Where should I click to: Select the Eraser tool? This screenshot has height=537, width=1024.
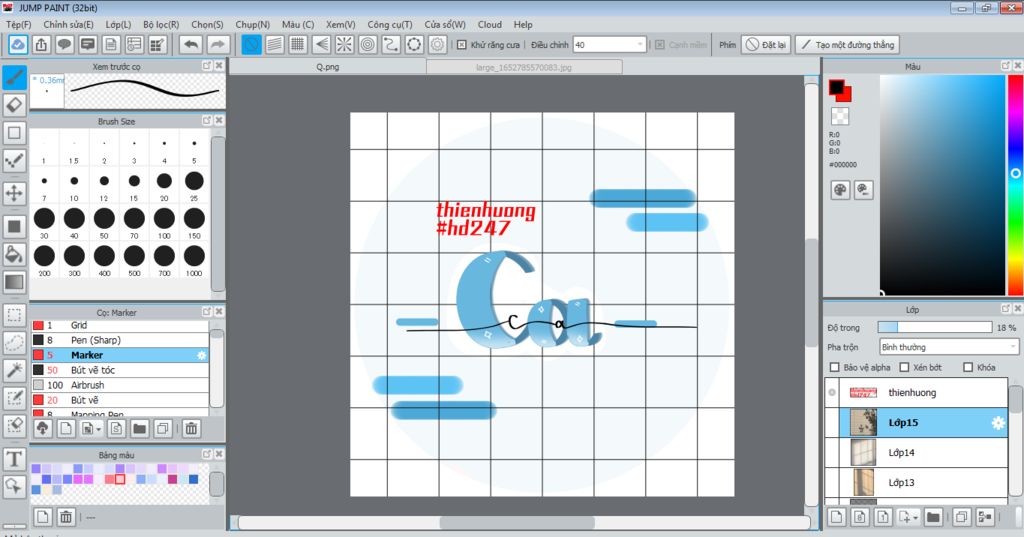click(14, 105)
